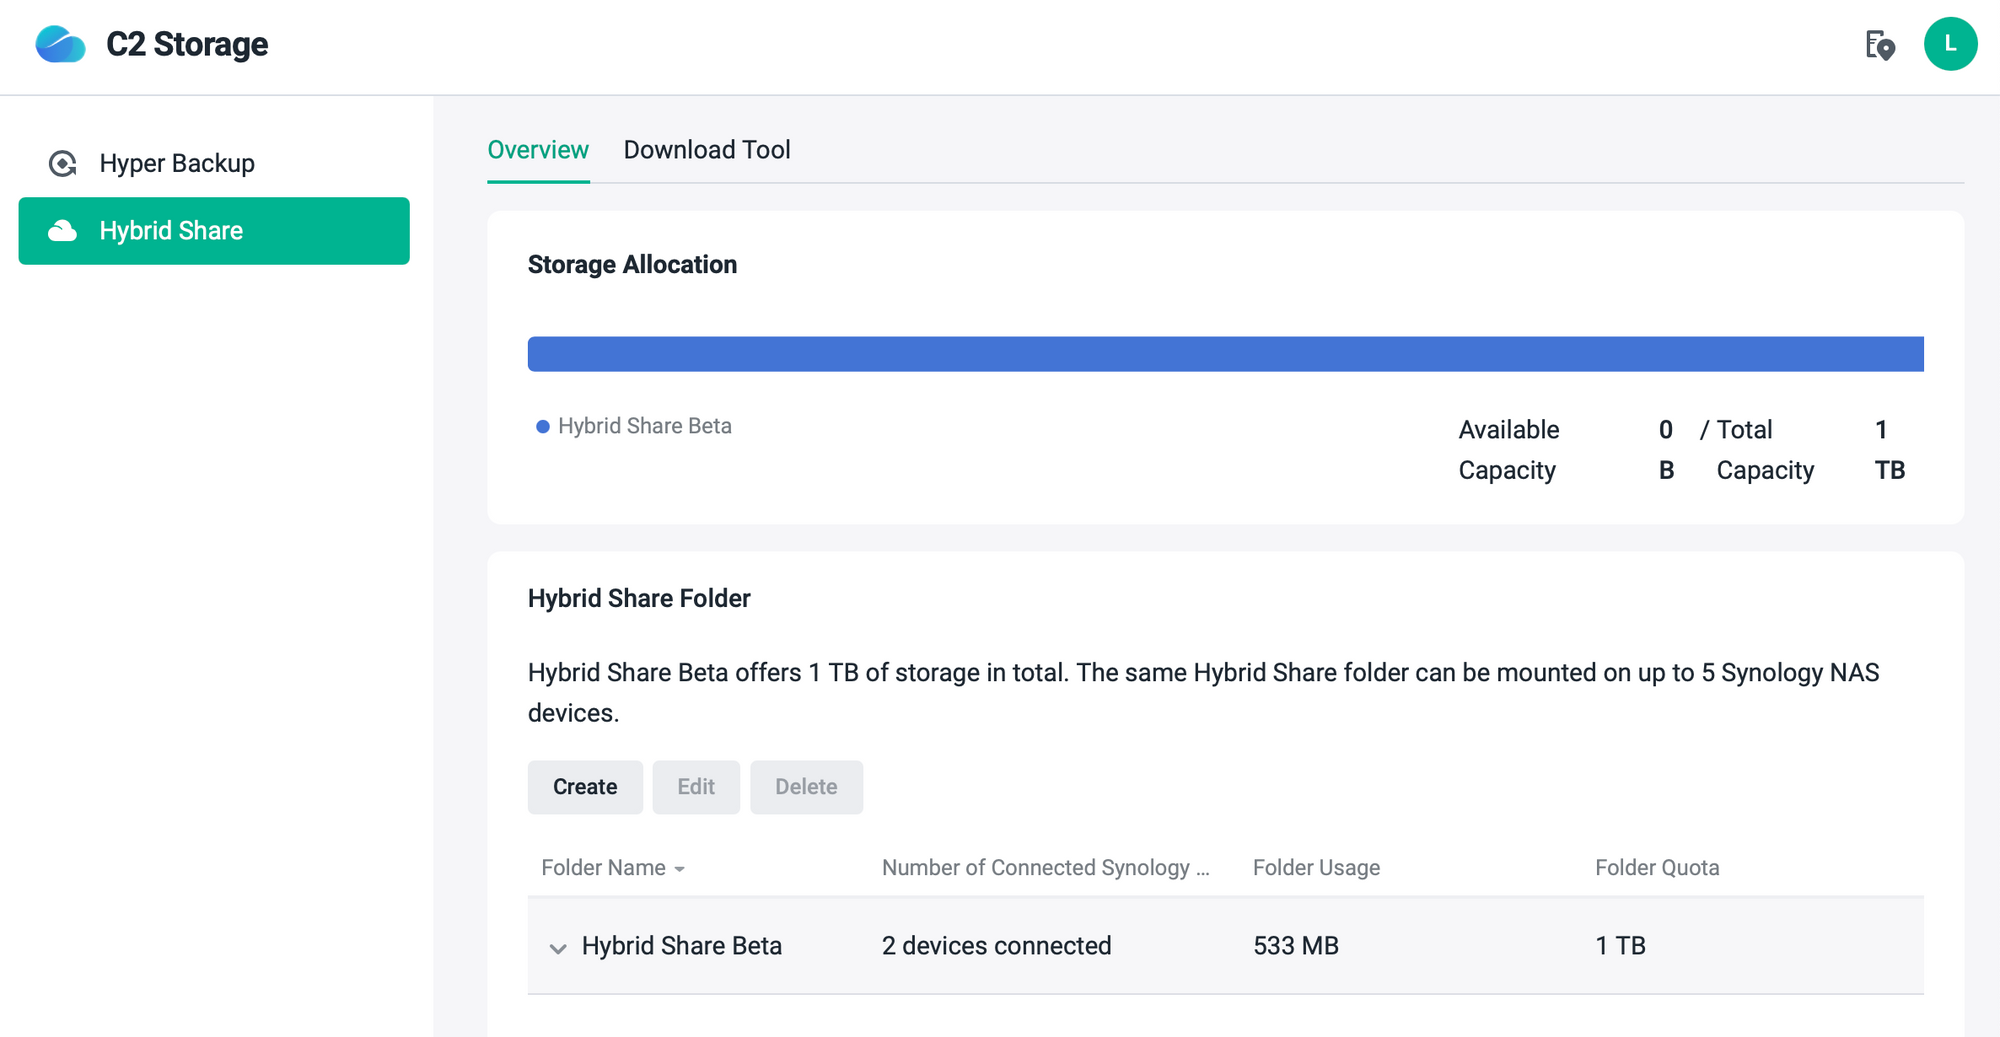
Task: Select Hyper Backup in the sidebar
Action: coord(214,163)
